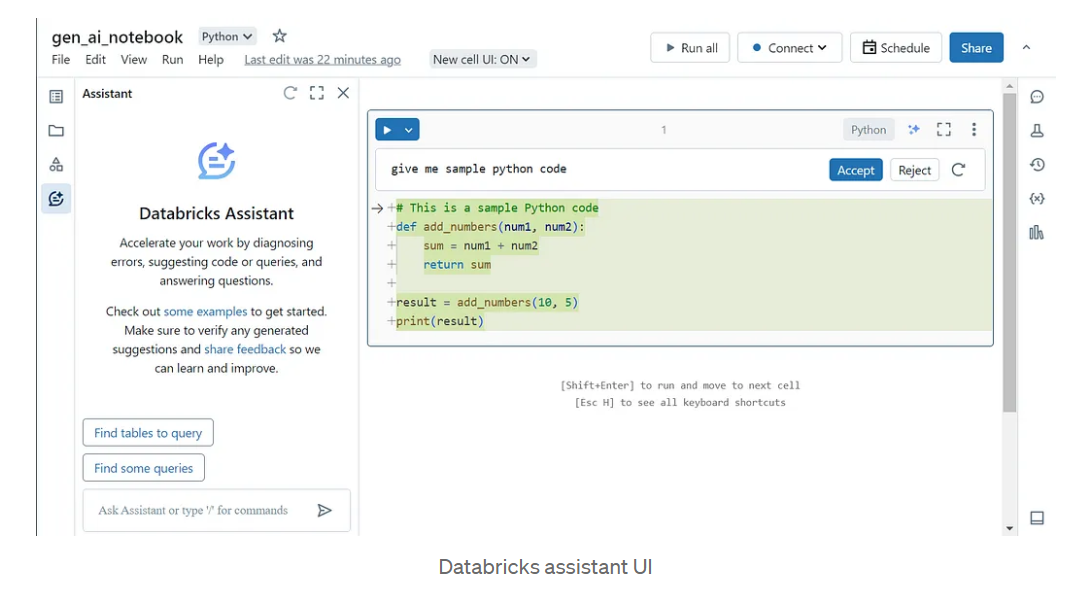Expand the run cell options arrow
The width and height of the screenshot is (1073, 611).
point(409,130)
